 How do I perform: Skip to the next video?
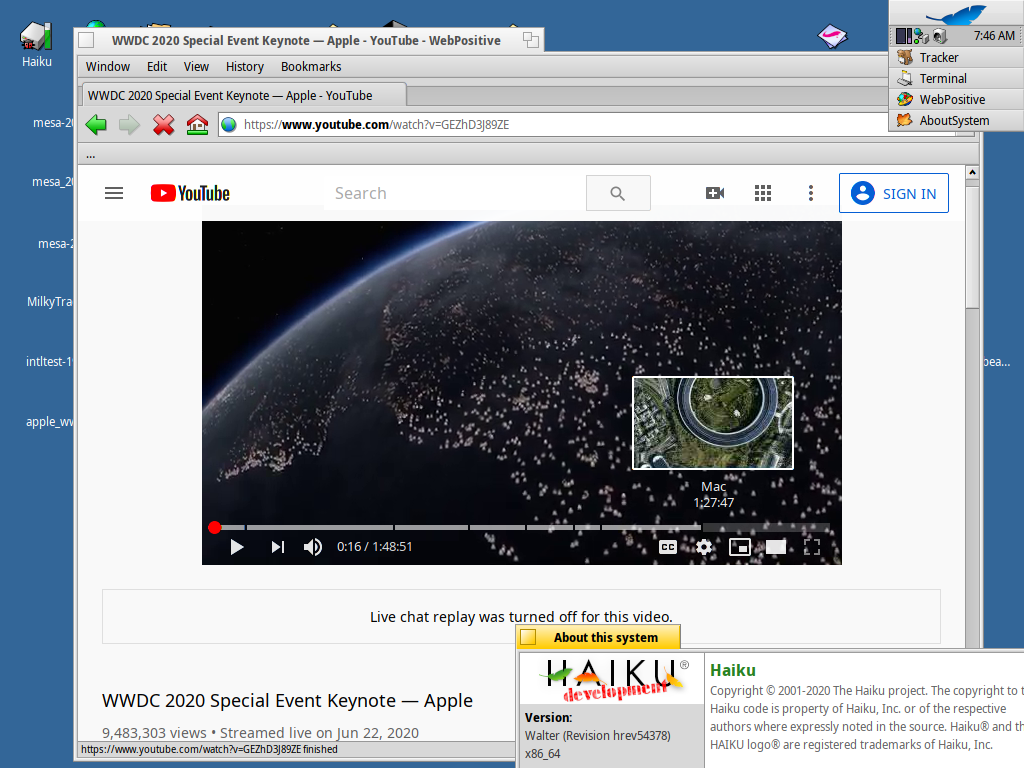[x=278, y=547]
